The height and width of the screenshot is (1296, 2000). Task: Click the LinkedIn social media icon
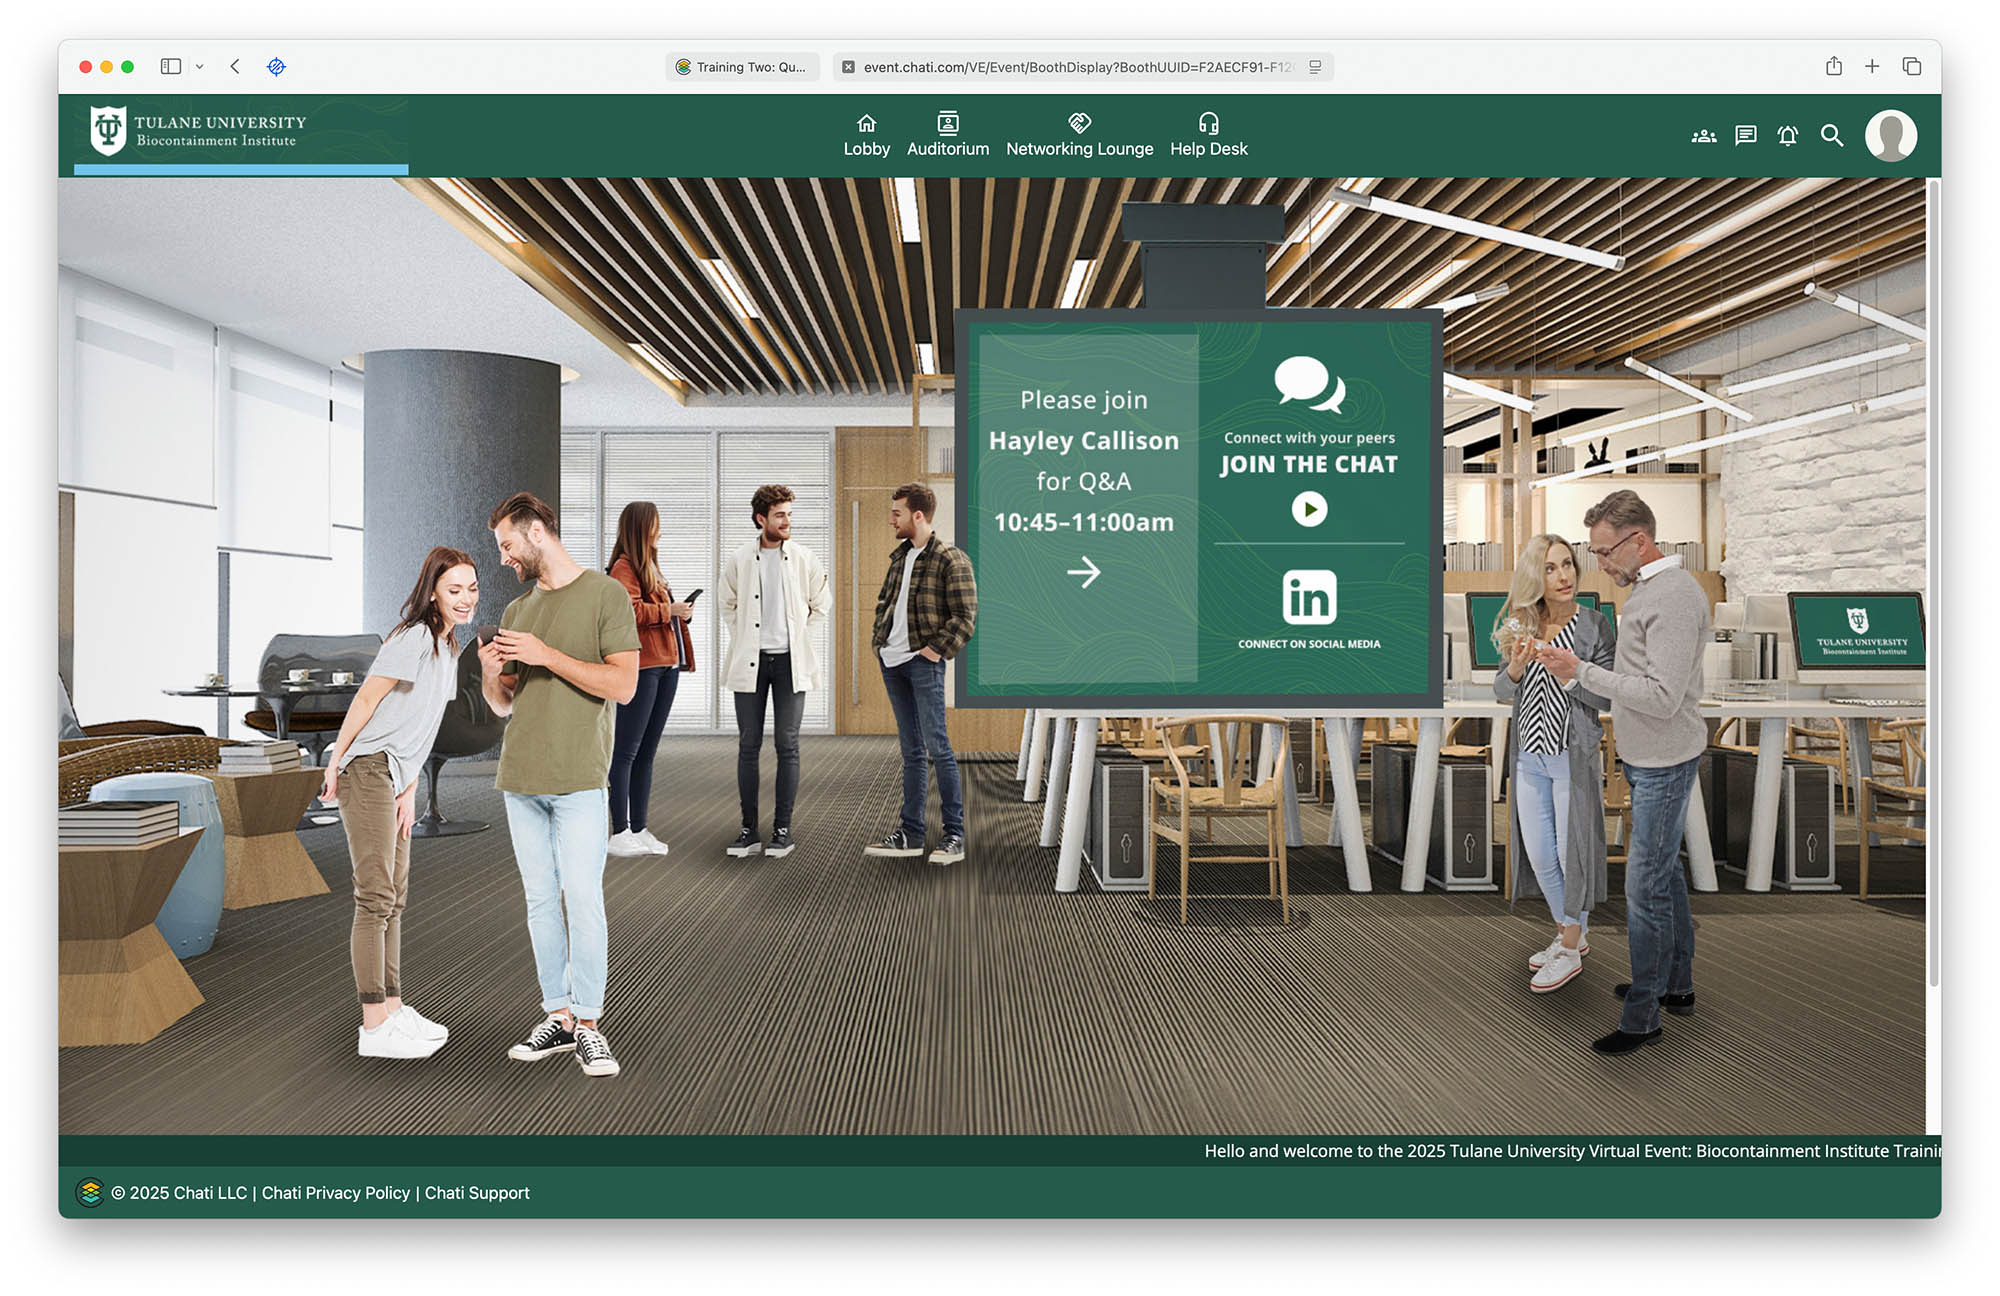click(1308, 598)
